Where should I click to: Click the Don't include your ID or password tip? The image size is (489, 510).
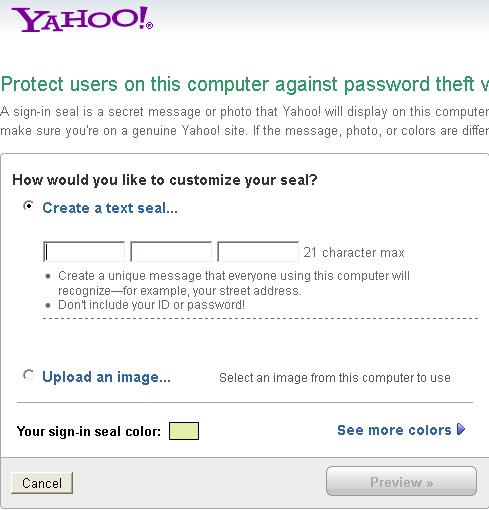pyautogui.click(x=152, y=305)
